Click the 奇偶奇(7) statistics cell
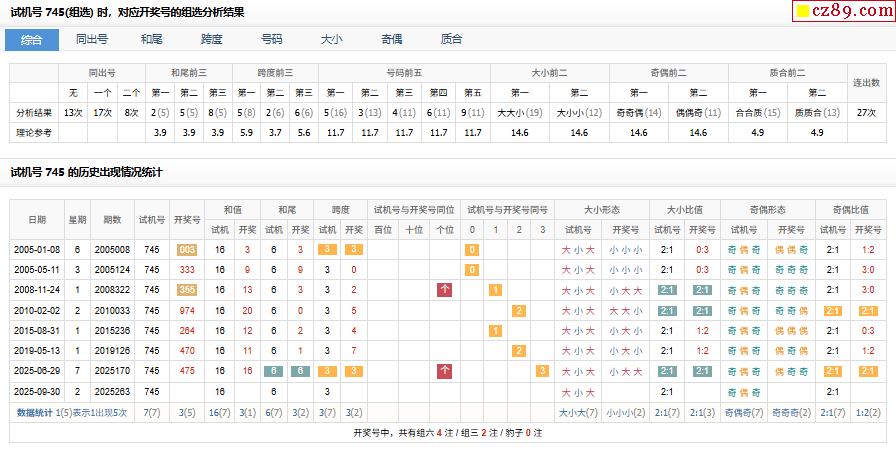The height and width of the screenshot is (450, 896). [x=744, y=412]
